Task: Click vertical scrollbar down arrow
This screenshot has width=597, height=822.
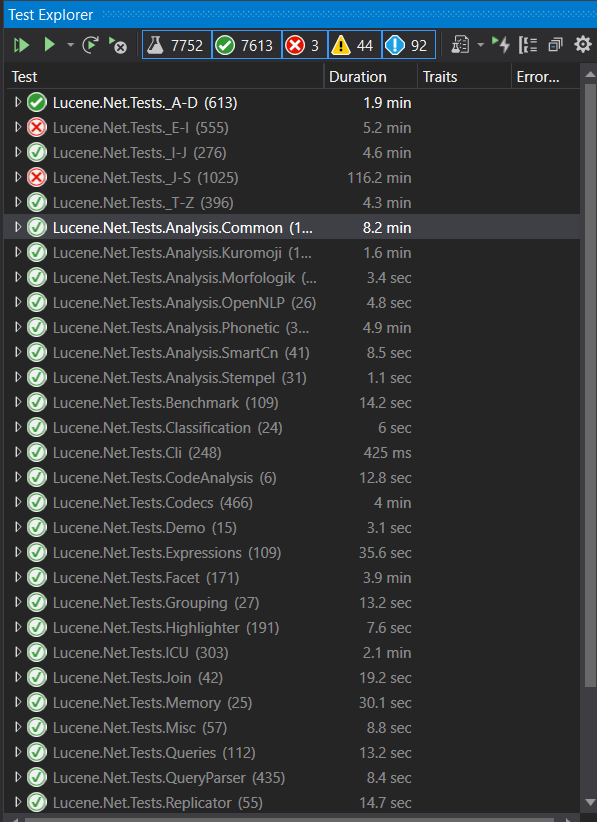Action: pos(590,804)
